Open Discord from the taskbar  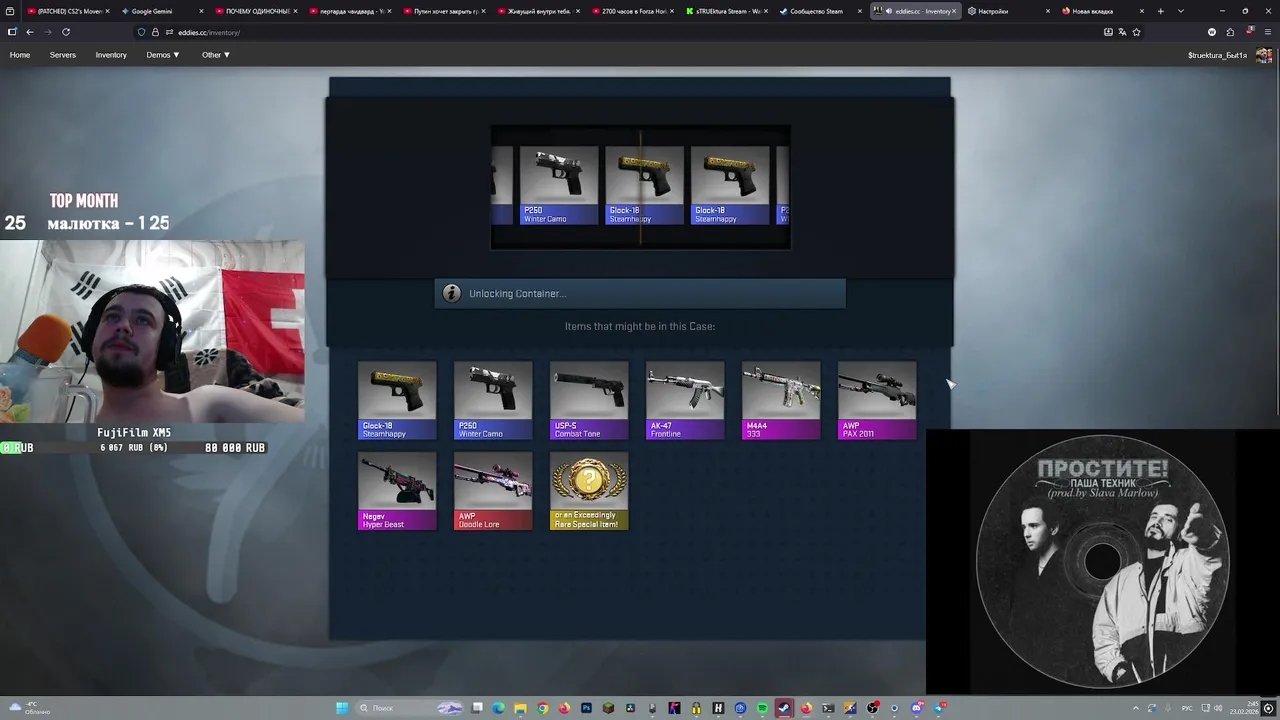click(x=916, y=708)
